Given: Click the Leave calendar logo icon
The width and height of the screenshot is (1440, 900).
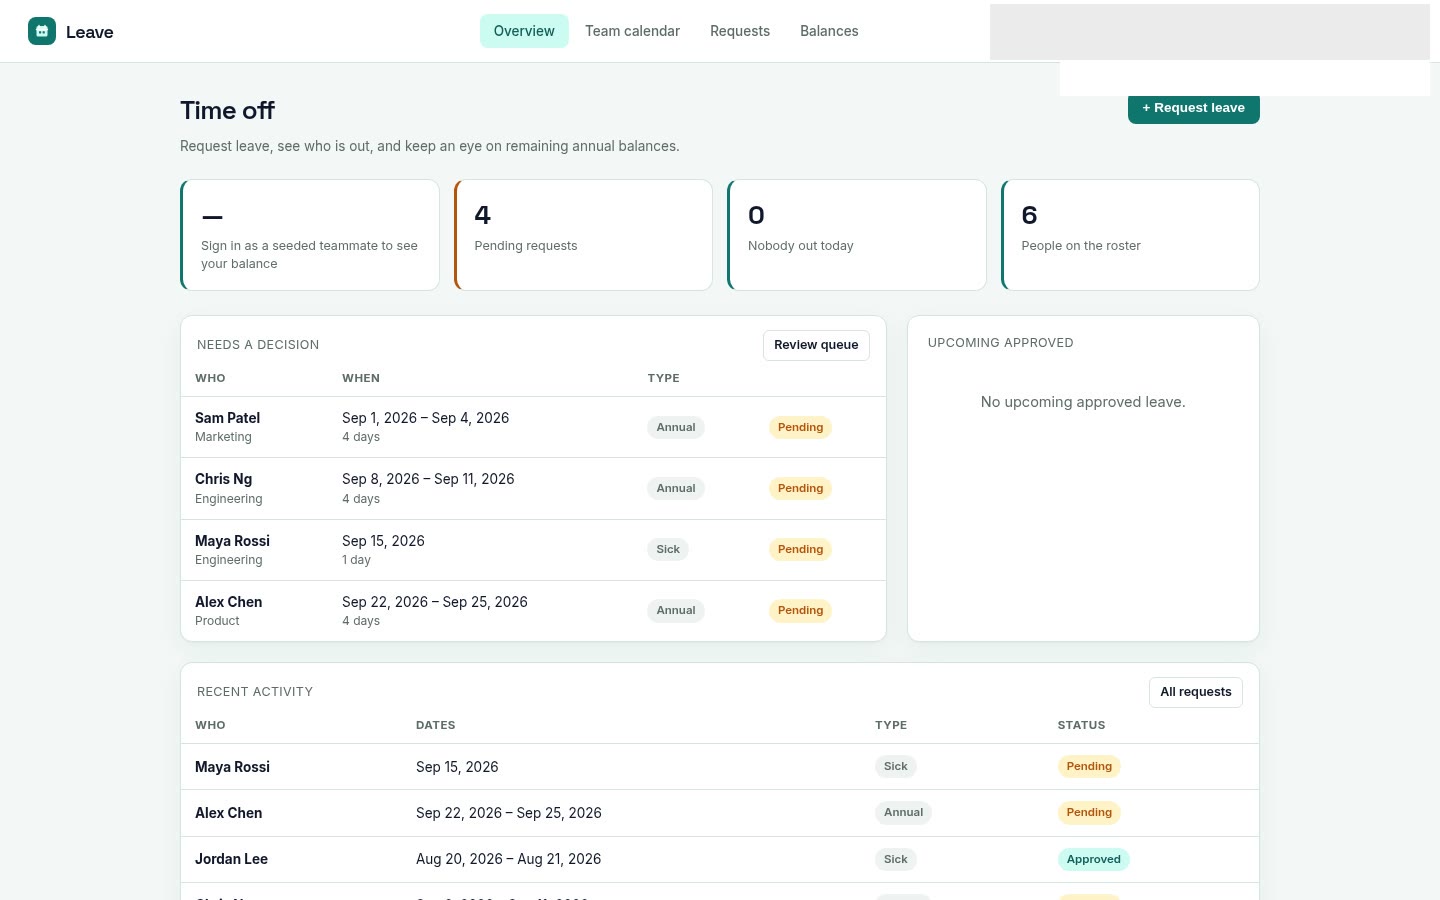Looking at the screenshot, I should (x=42, y=31).
